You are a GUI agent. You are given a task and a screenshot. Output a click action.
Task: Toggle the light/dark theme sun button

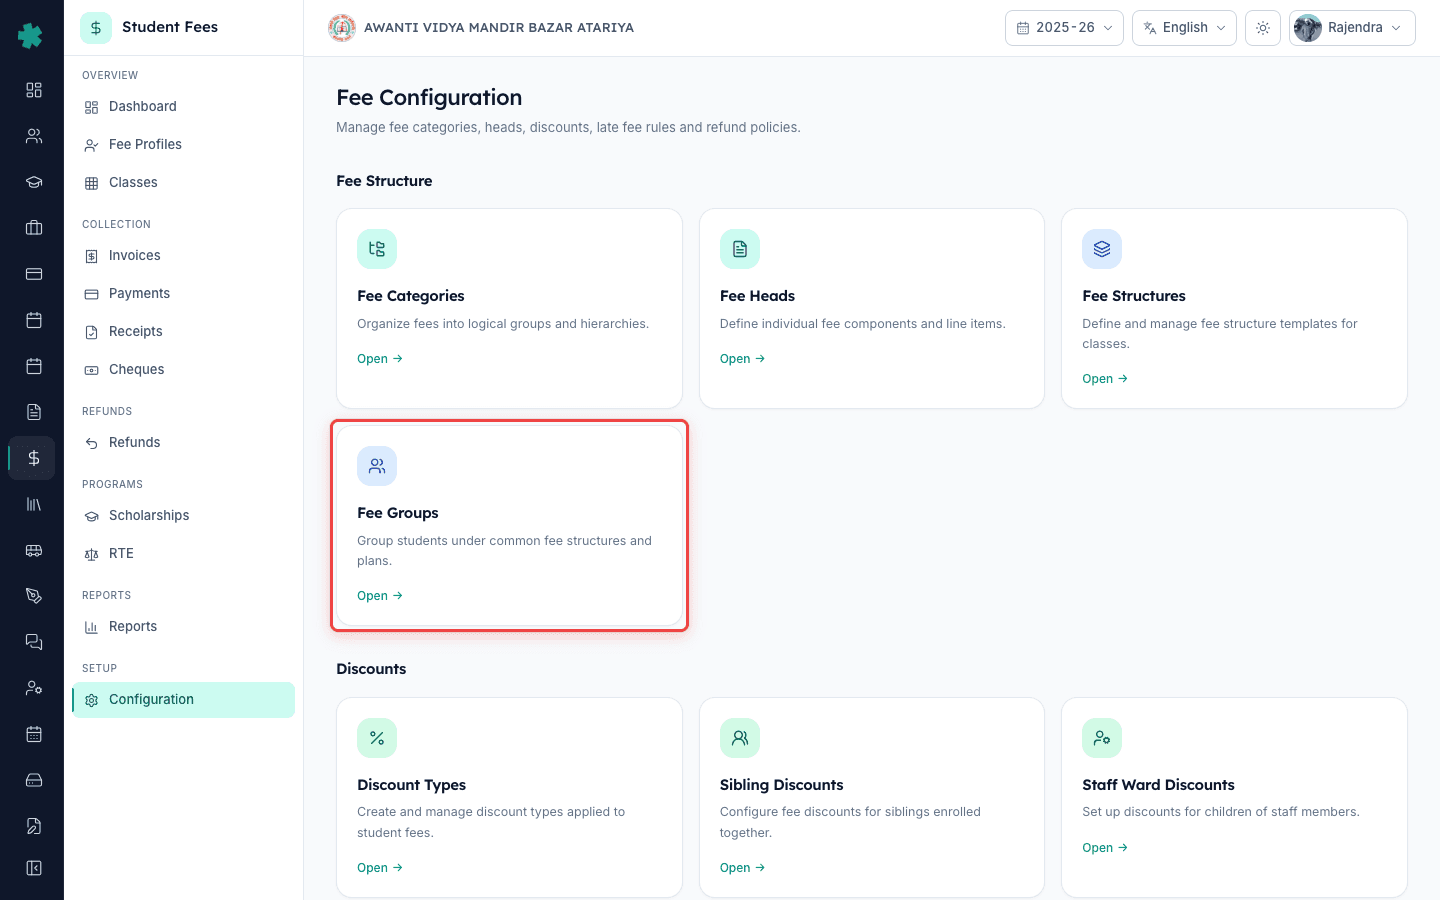1263,28
